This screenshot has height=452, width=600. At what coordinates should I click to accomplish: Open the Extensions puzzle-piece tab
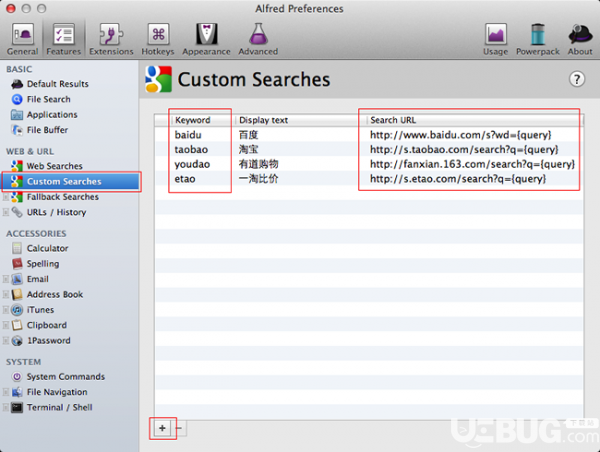coord(111,39)
